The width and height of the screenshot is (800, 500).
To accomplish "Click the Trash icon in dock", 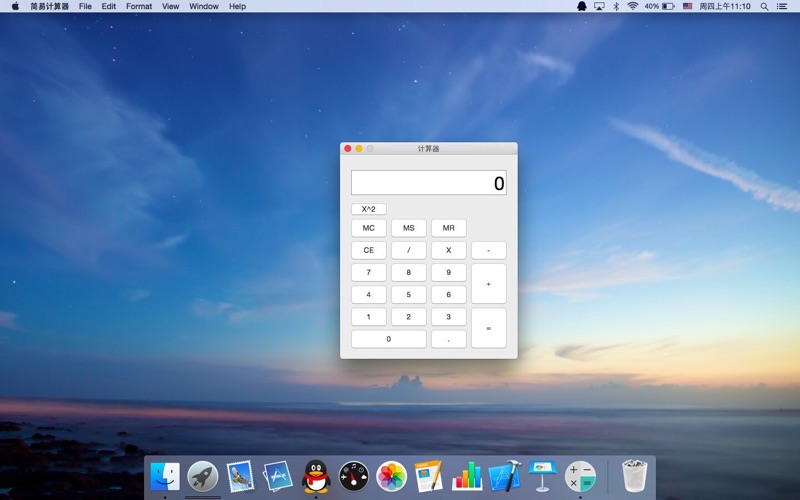I will [x=634, y=476].
